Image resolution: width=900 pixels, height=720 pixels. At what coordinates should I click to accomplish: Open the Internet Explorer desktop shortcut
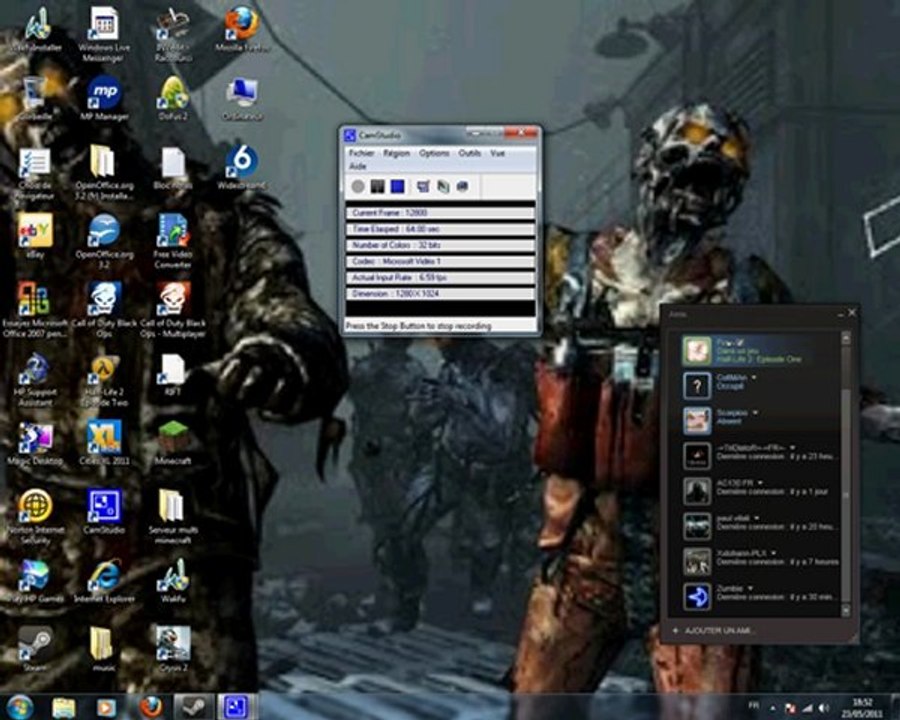[104, 580]
